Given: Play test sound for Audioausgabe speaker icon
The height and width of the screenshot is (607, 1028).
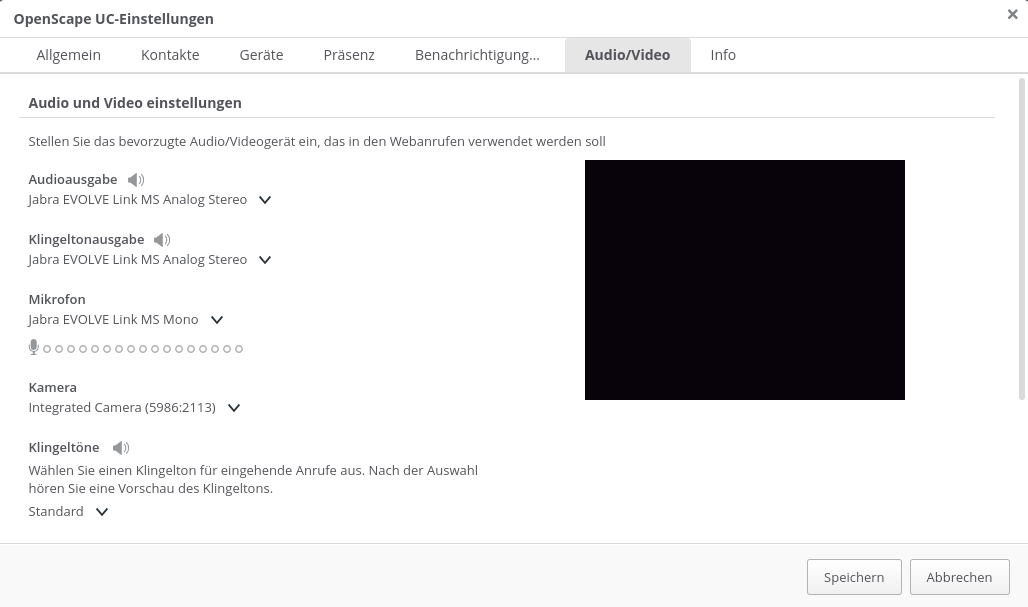Looking at the screenshot, I should [136, 180].
